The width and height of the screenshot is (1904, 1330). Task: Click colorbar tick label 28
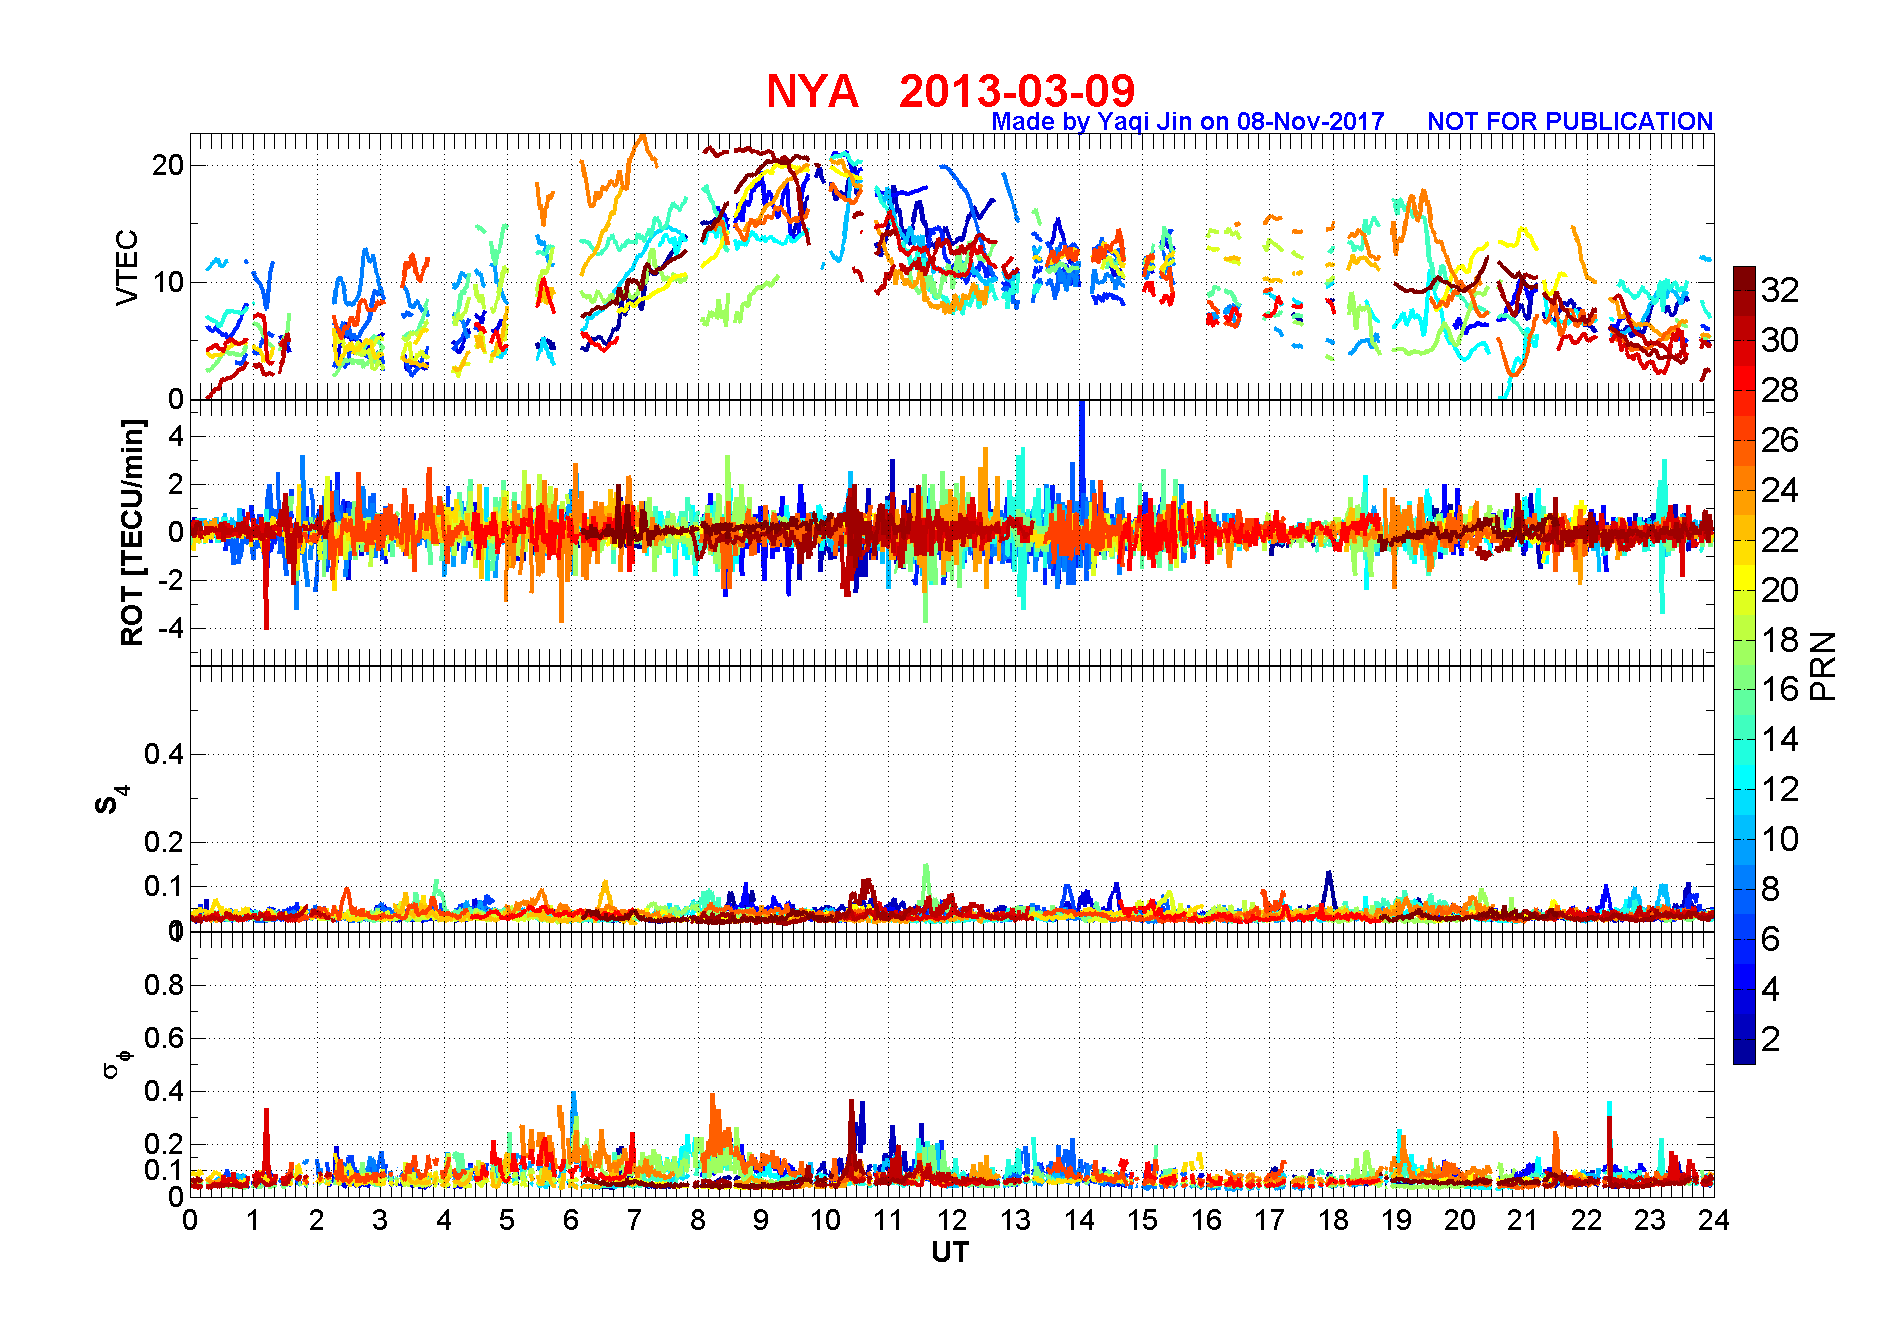1780,390
